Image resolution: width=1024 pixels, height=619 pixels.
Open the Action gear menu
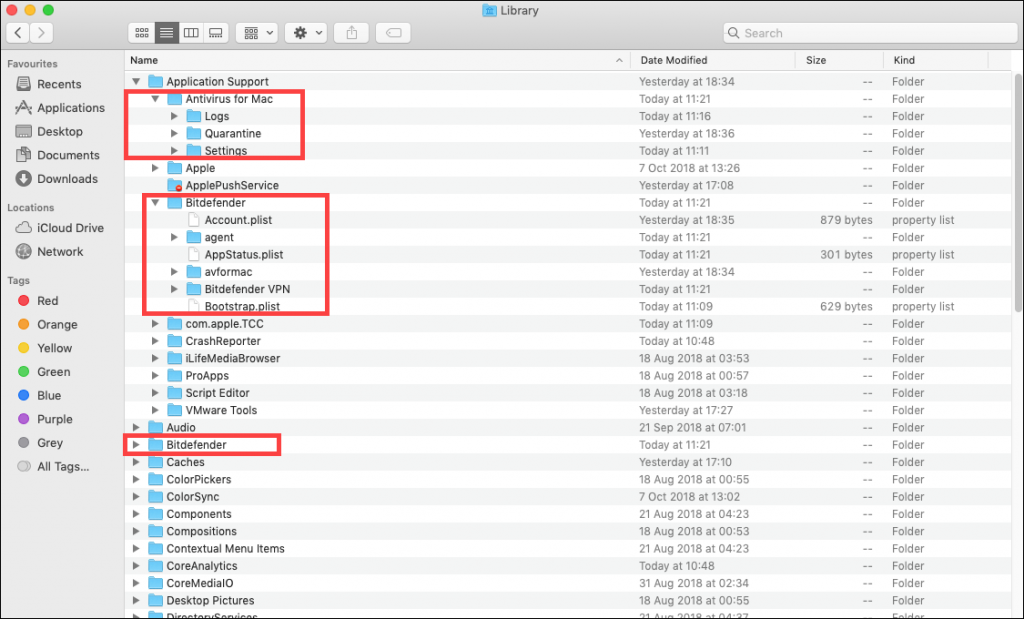[305, 33]
